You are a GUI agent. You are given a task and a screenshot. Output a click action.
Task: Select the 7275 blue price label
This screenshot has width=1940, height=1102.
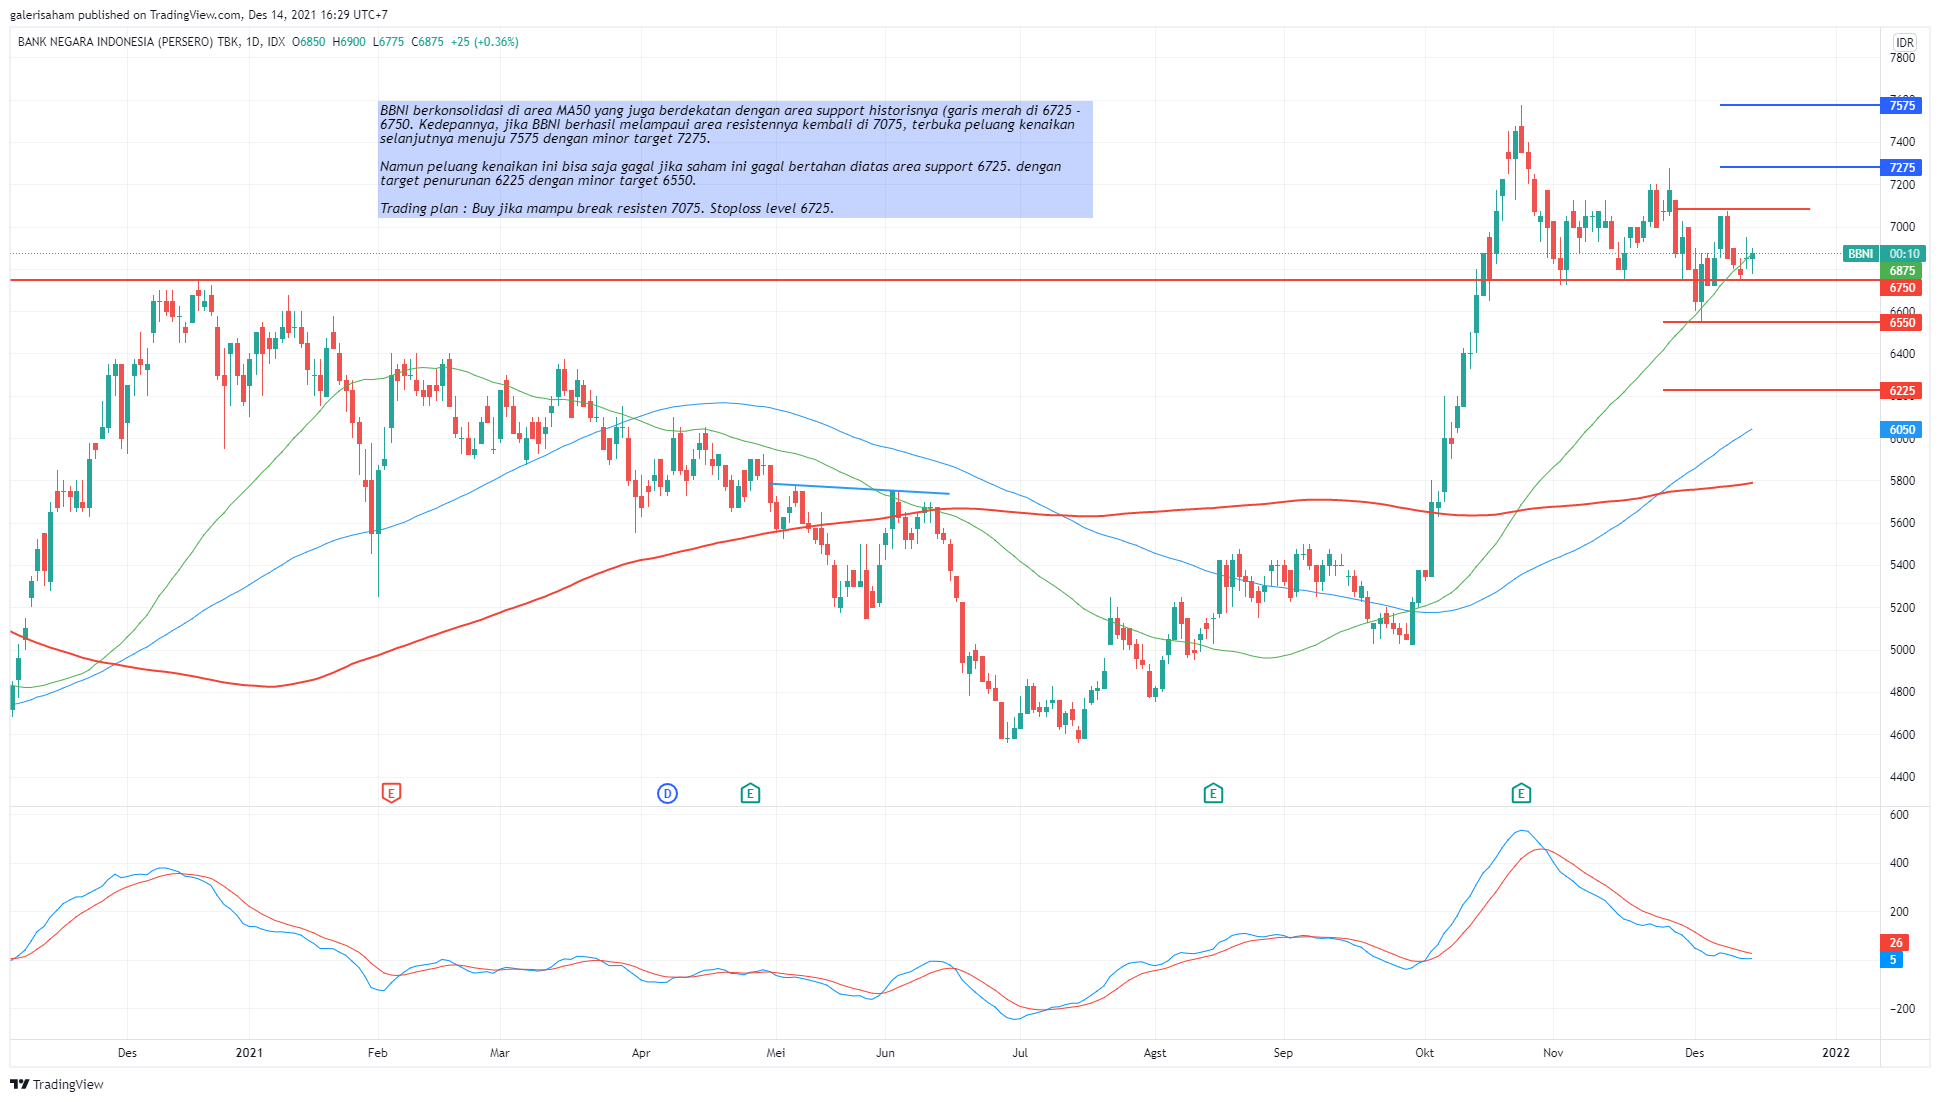pyautogui.click(x=1901, y=167)
